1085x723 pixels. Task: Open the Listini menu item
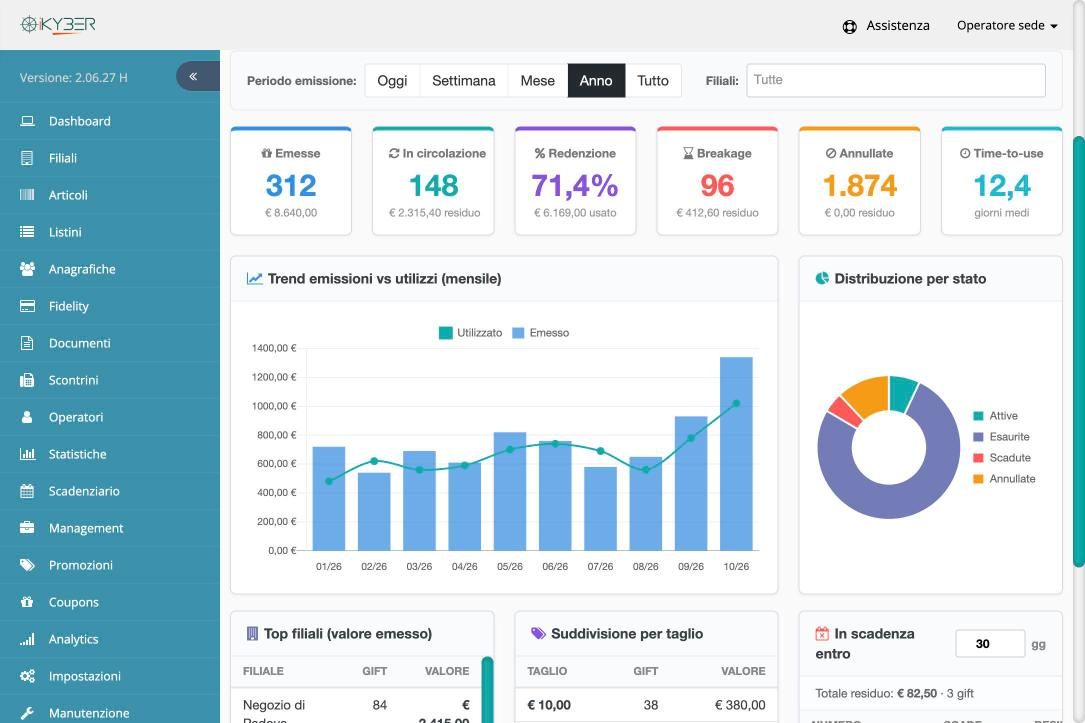(110, 232)
